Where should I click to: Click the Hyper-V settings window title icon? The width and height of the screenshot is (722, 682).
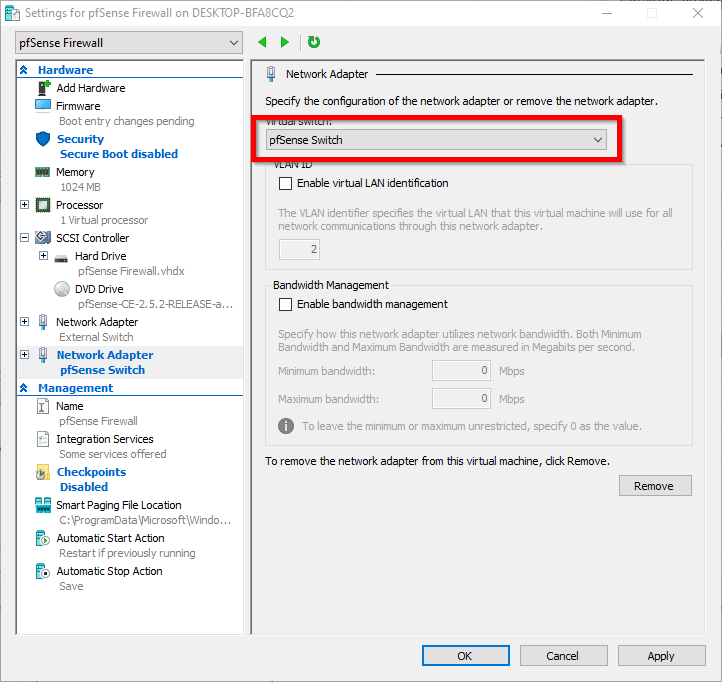12,13
